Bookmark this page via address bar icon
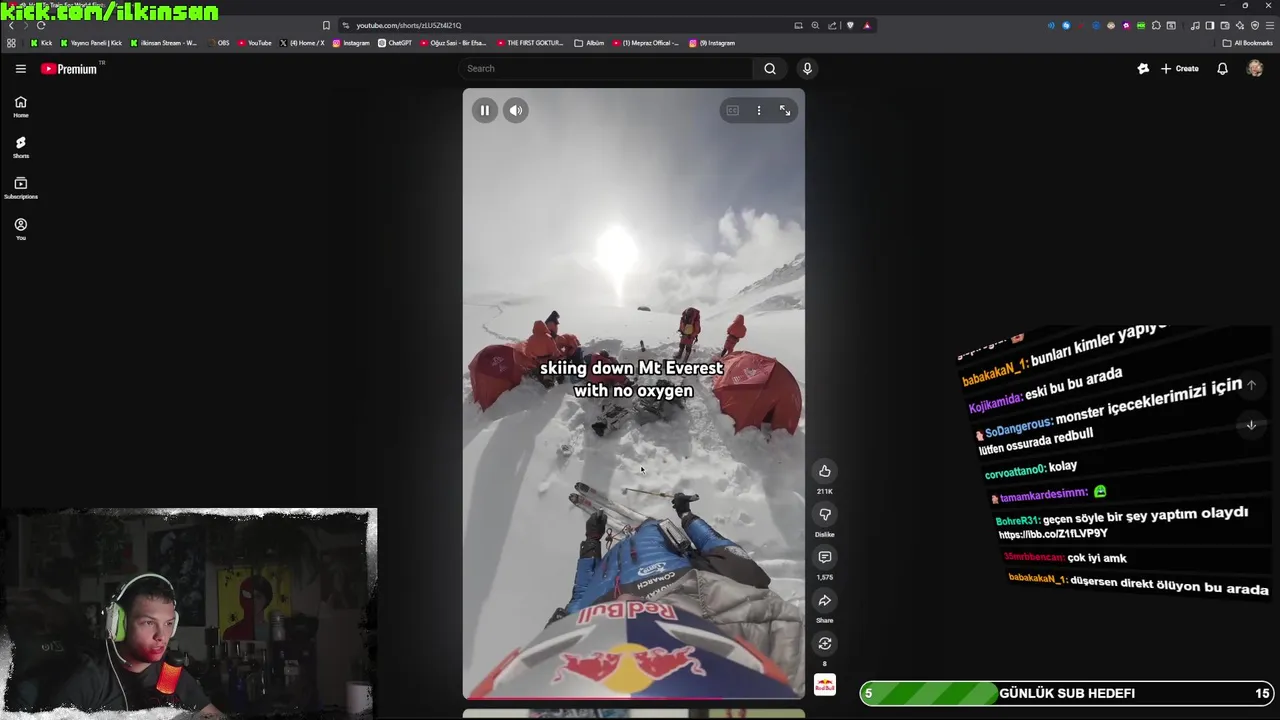1280x720 pixels. click(326, 25)
